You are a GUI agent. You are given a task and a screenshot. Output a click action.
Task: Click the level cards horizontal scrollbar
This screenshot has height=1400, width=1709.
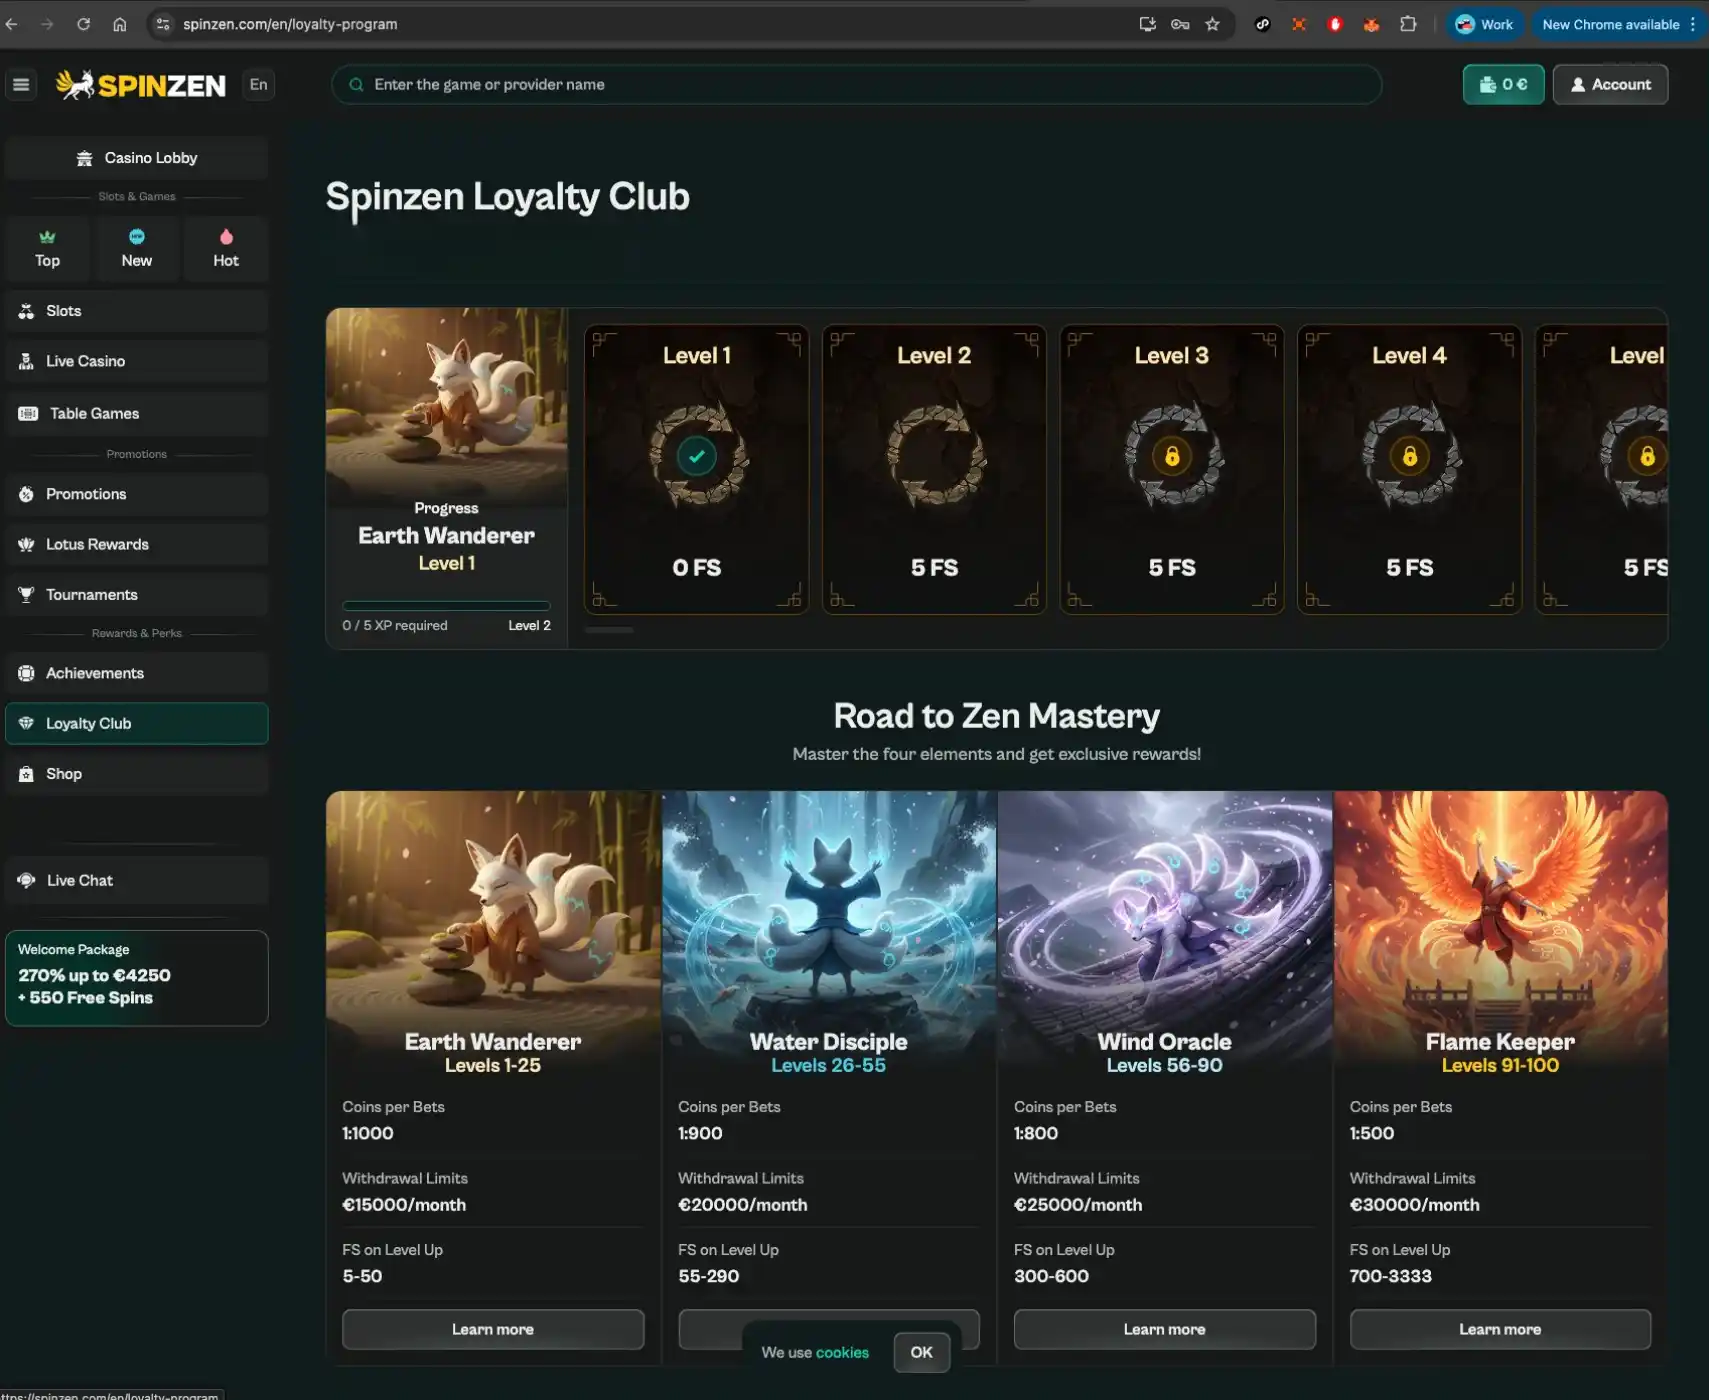pos(609,630)
